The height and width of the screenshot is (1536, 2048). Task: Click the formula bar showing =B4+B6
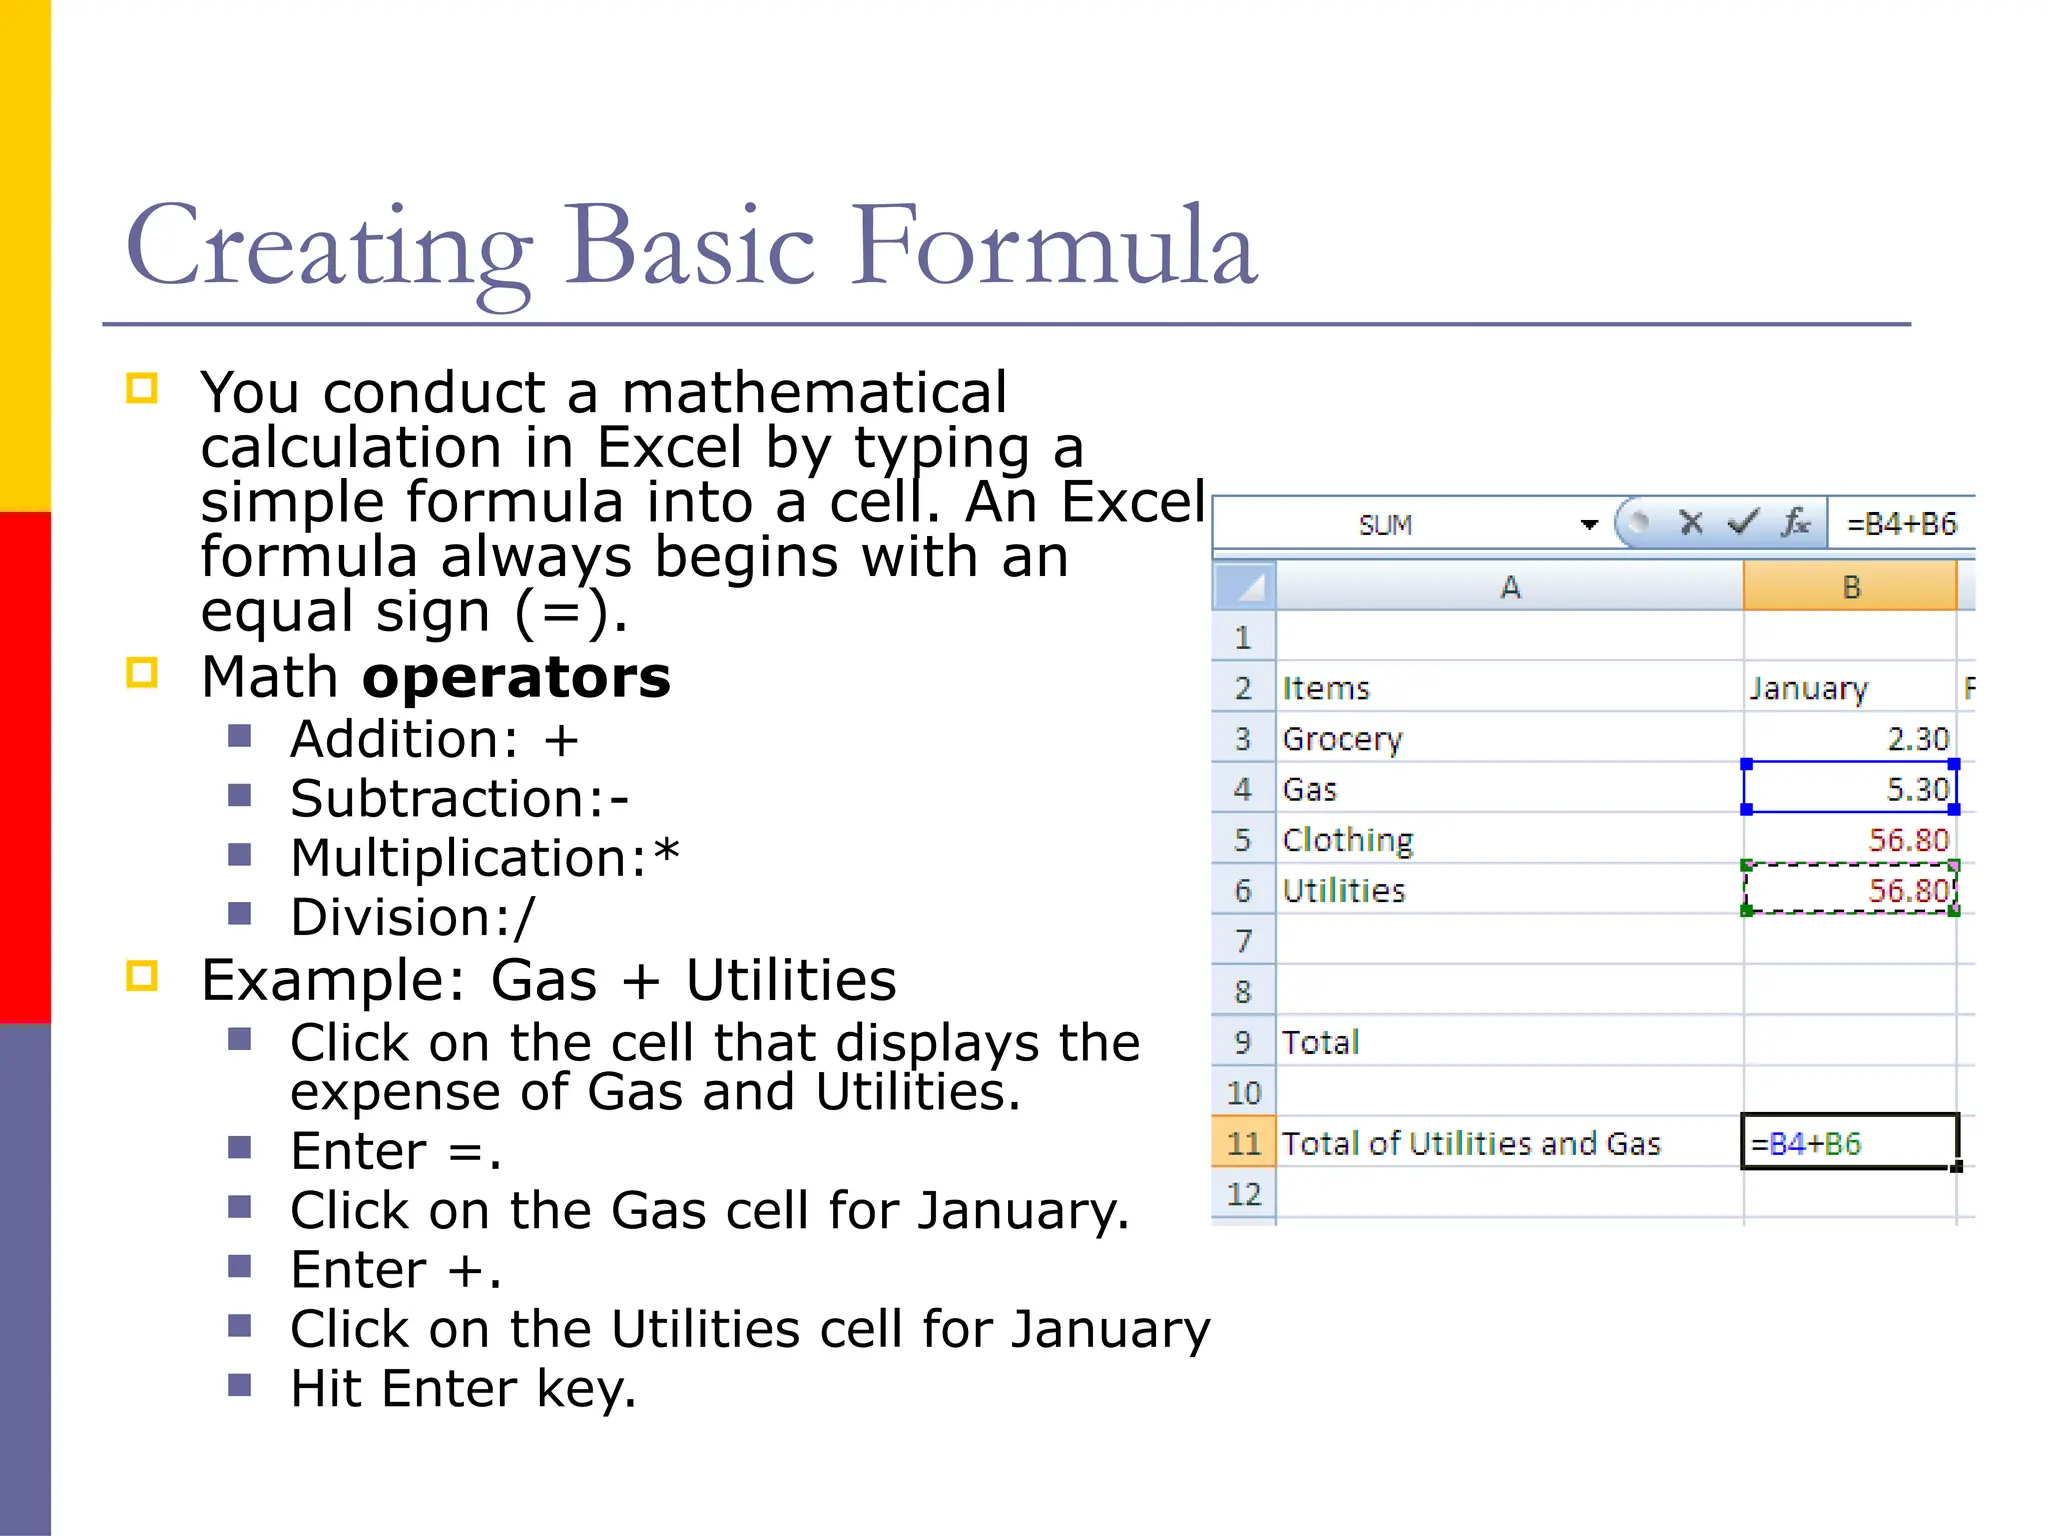coord(1901,524)
